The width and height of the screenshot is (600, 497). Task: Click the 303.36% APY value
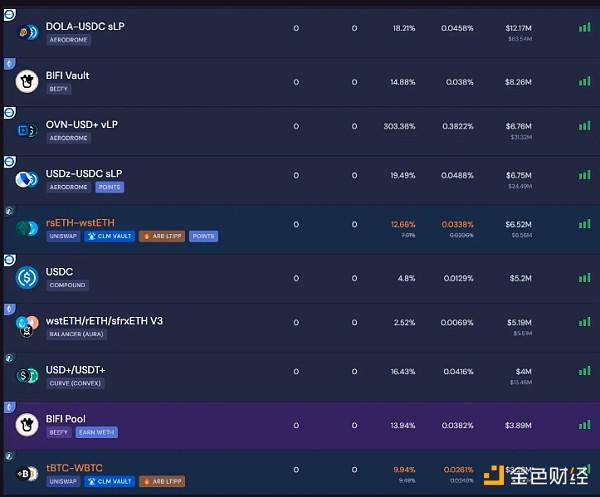pos(398,126)
